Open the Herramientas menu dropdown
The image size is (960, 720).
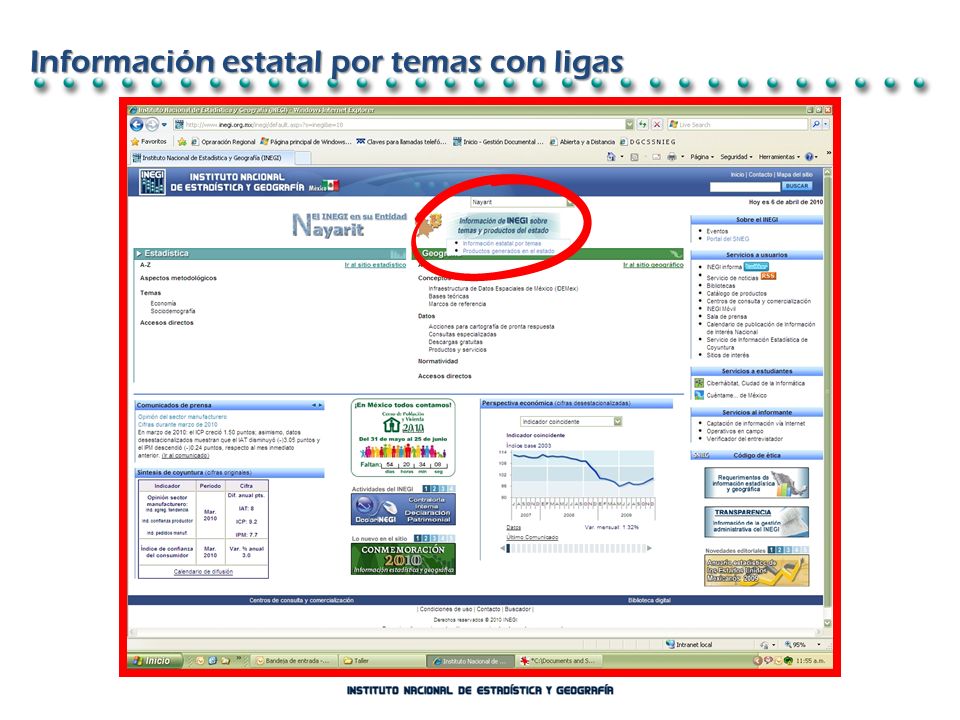(x=779, y=157)
